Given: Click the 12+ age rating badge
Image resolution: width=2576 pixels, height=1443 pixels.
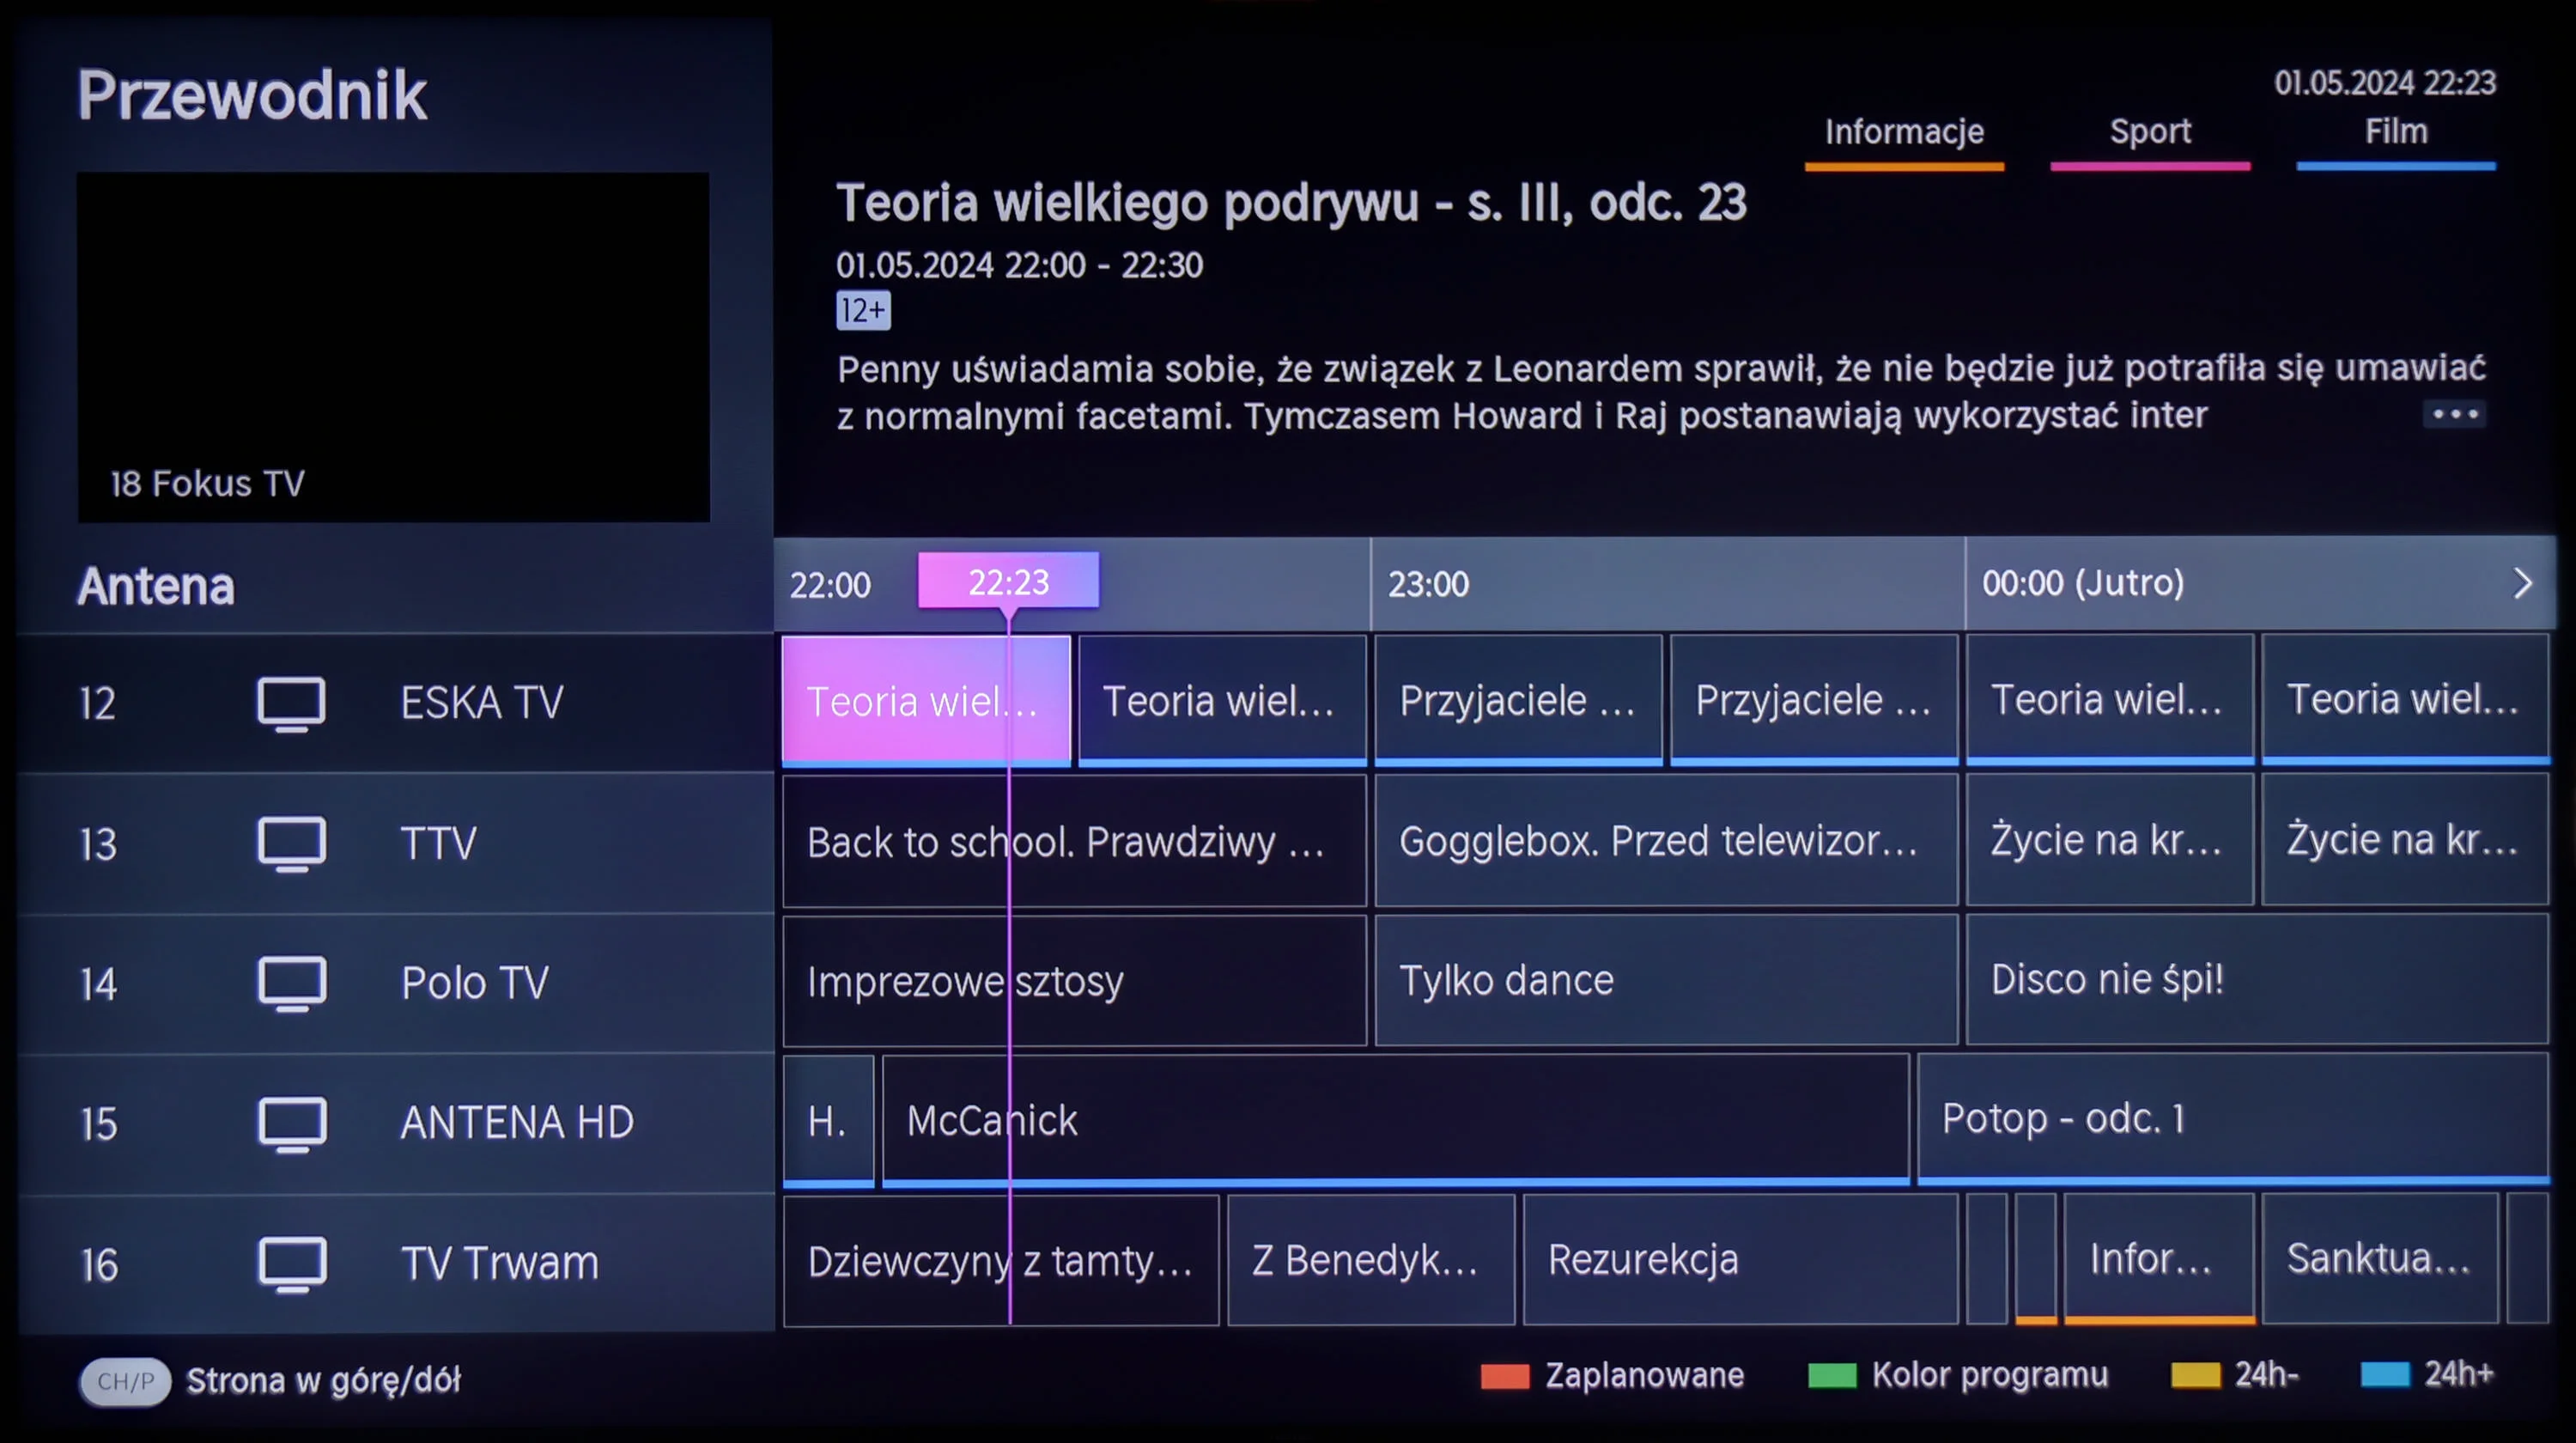Looking at the screenshot, I should tap(863, 311).
